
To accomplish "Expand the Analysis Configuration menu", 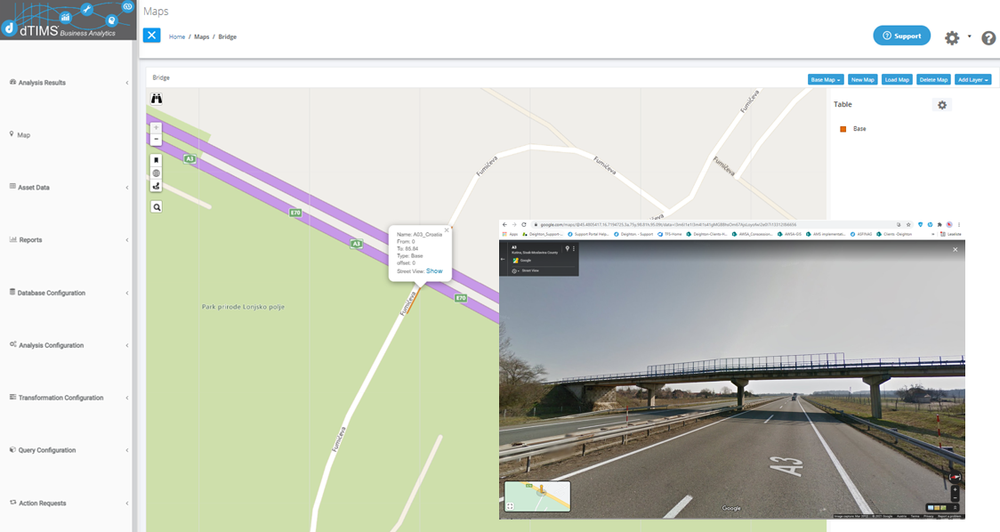I will 69,345.
